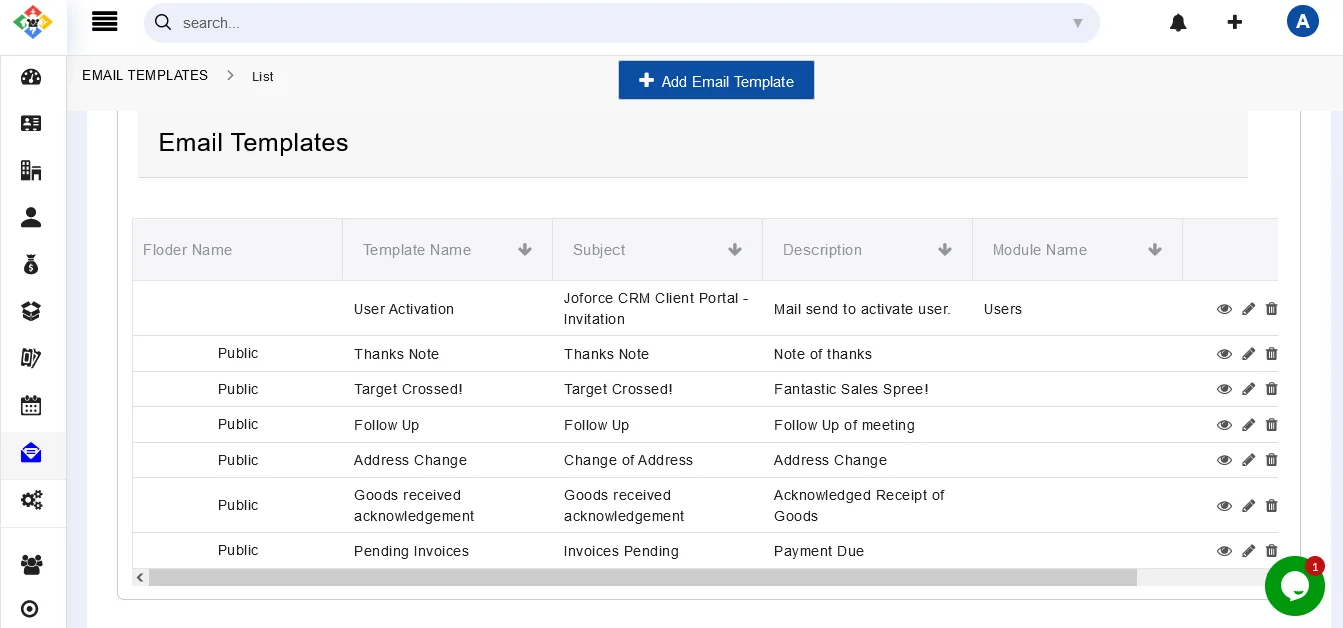Open the Contacts module in the sidebar
Screen dimensions: 1343x628
31,123
